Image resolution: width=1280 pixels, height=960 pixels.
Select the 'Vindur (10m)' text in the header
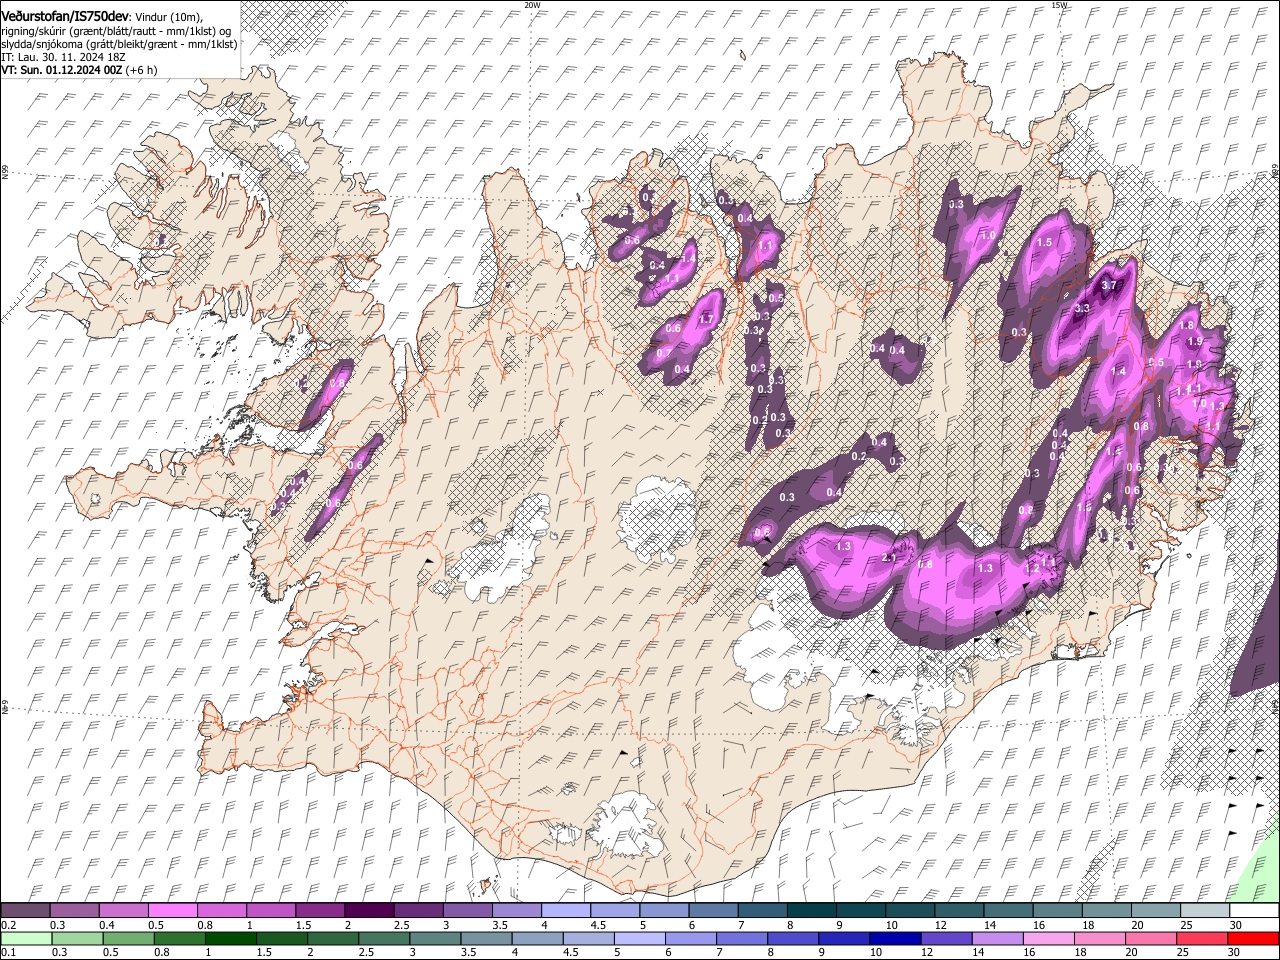click(169, 15)
